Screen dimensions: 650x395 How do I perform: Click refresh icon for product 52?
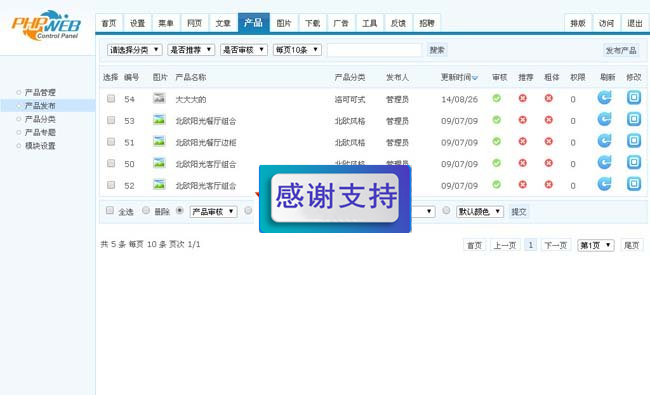click(x=604, y=184)
